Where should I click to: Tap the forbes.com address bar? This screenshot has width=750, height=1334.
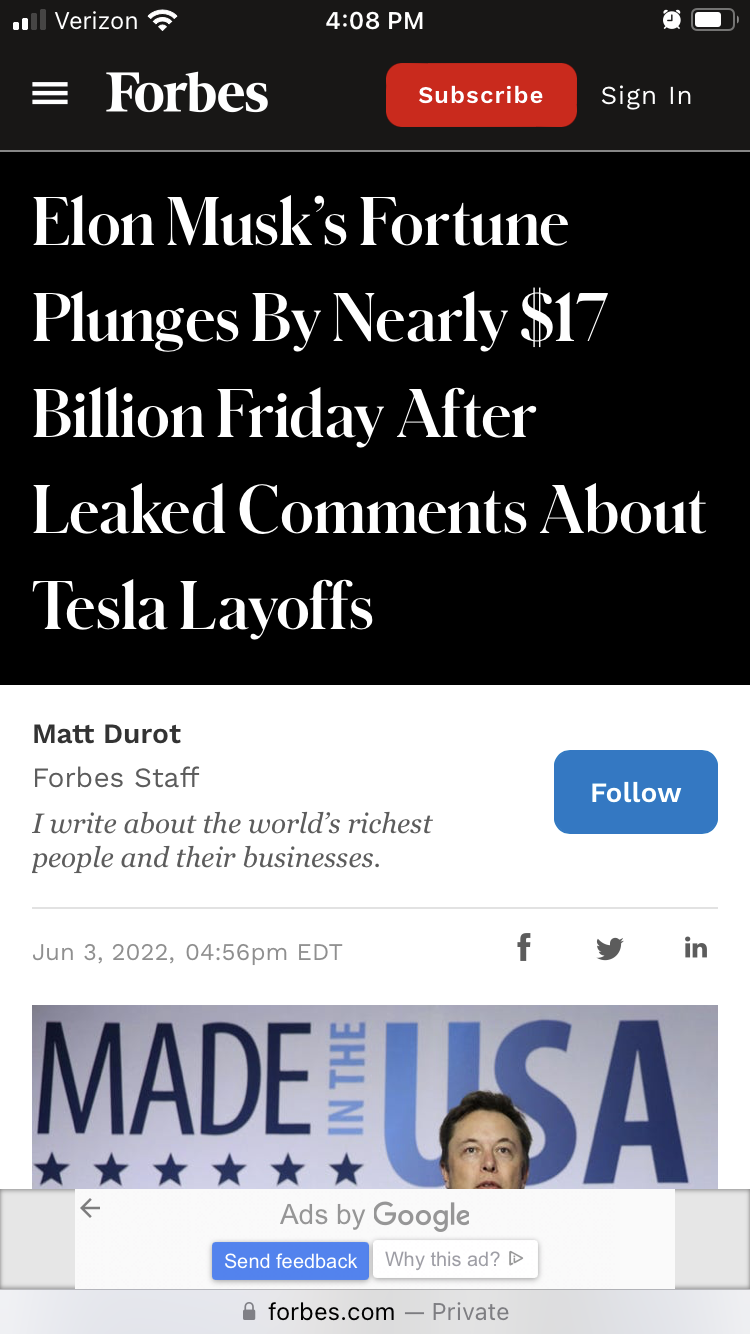[x=375, y=1312]
